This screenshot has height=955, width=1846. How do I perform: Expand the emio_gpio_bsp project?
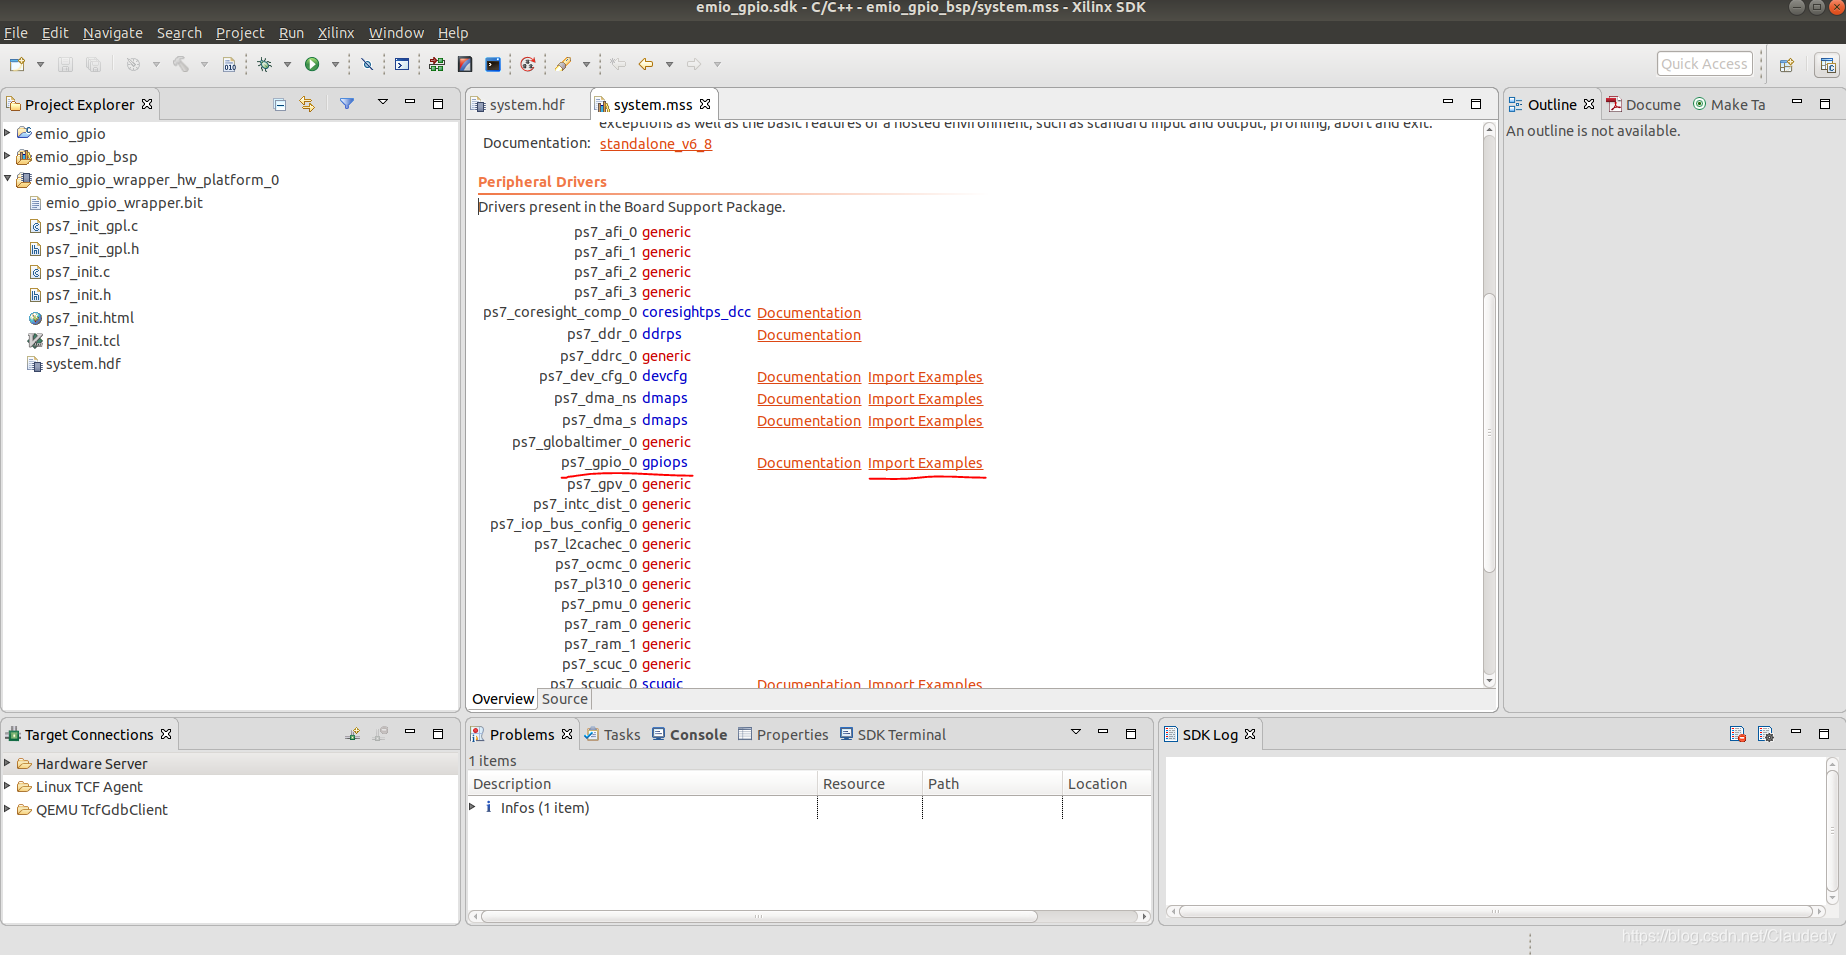[x=7, y=156]
